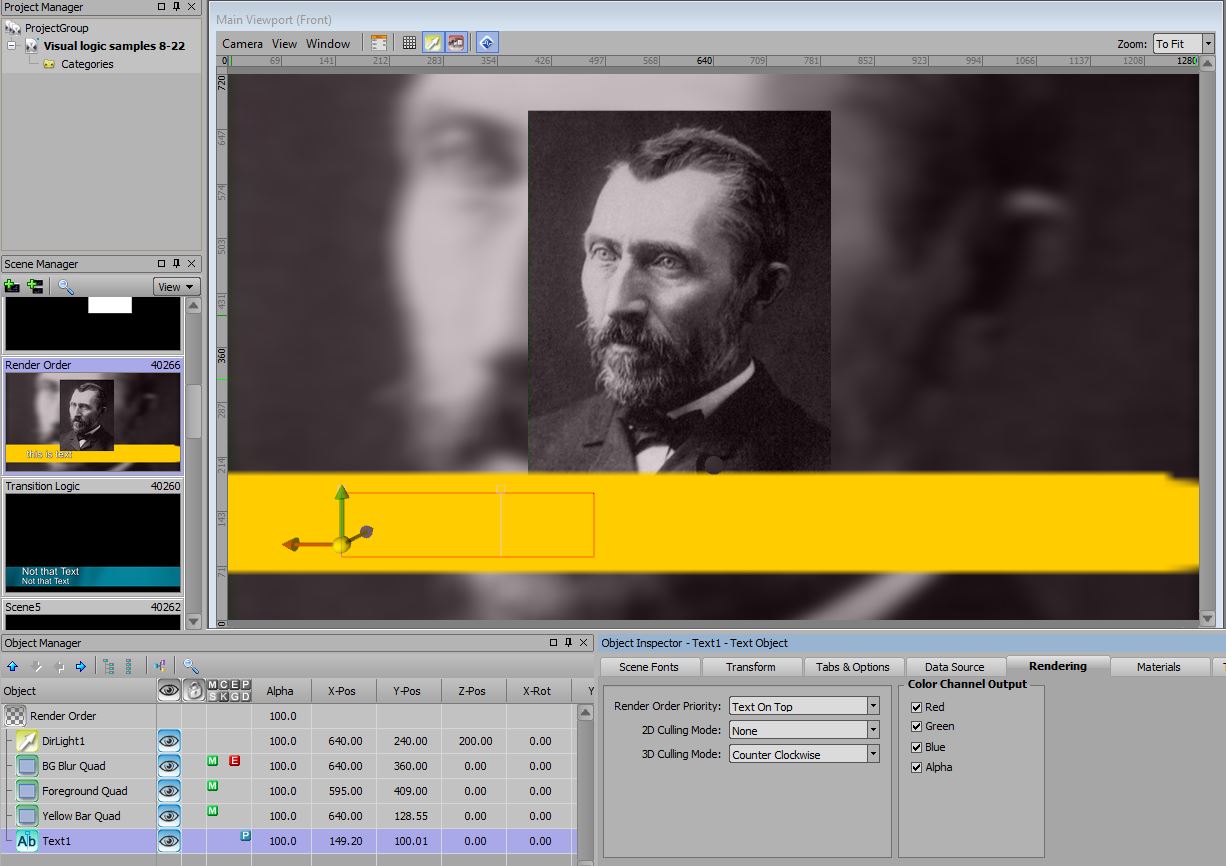Click the magnifier search icon in Object Manager
The height and width of the screenshot is (866, 1226).
point(190,666)
